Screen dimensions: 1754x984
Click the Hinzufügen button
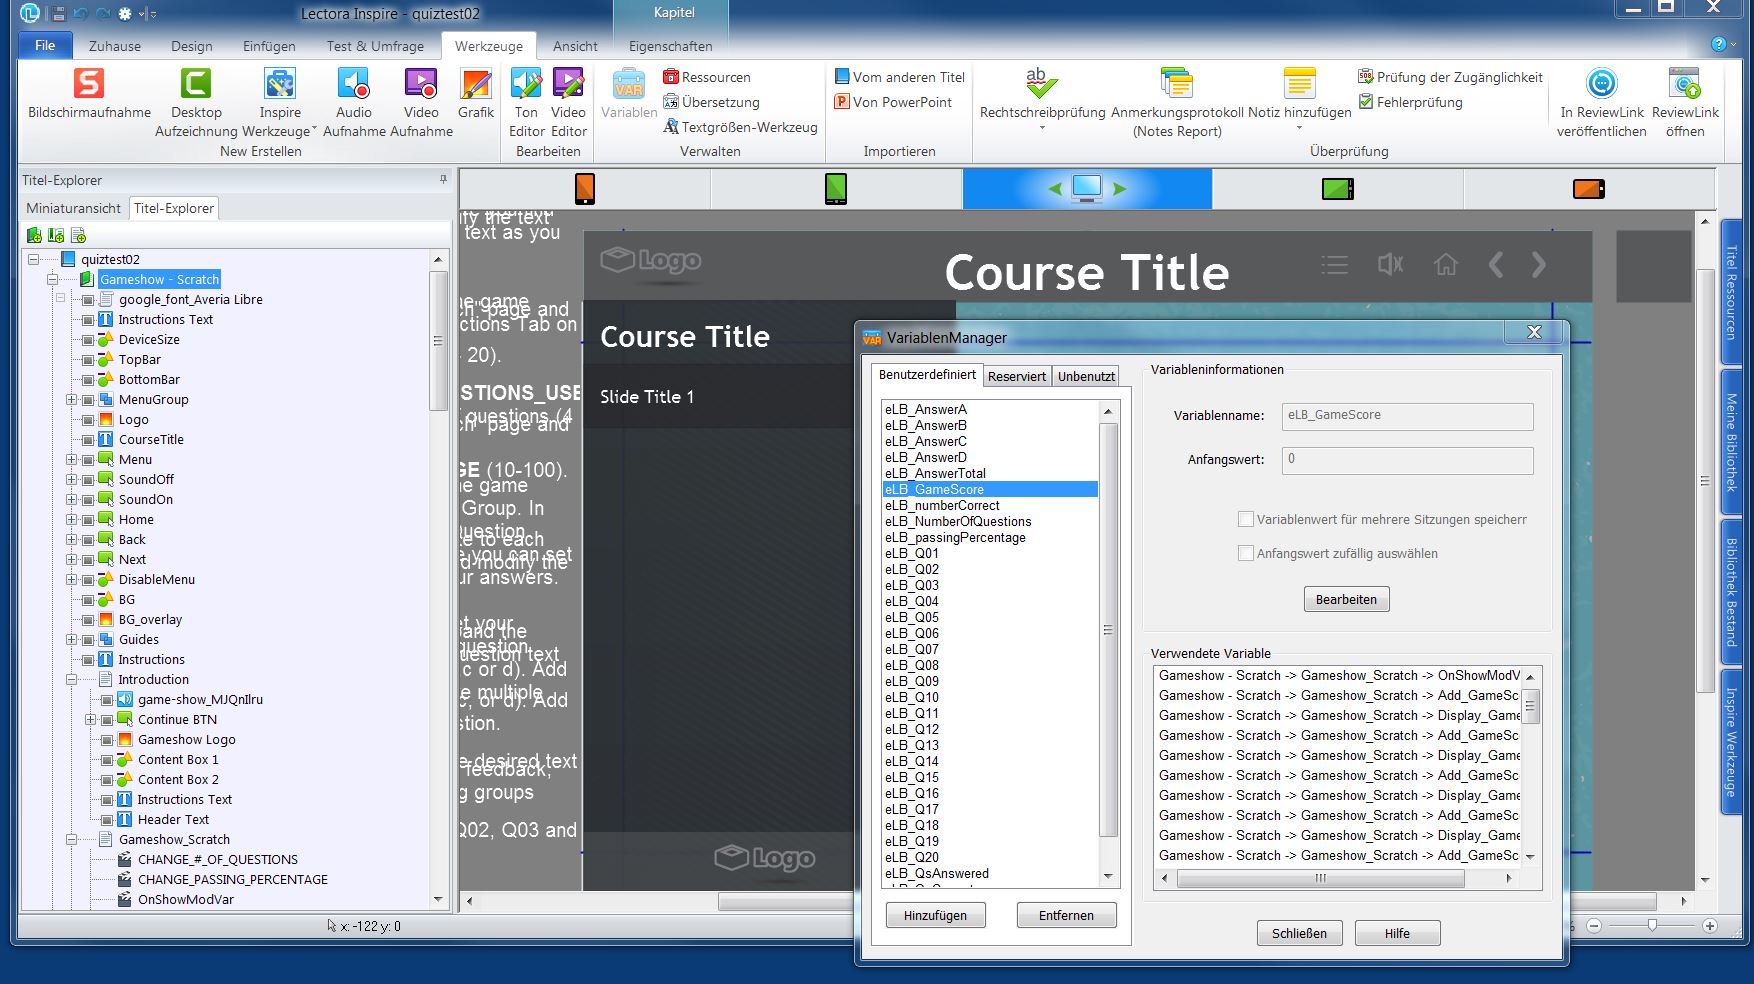pos(935,915)
